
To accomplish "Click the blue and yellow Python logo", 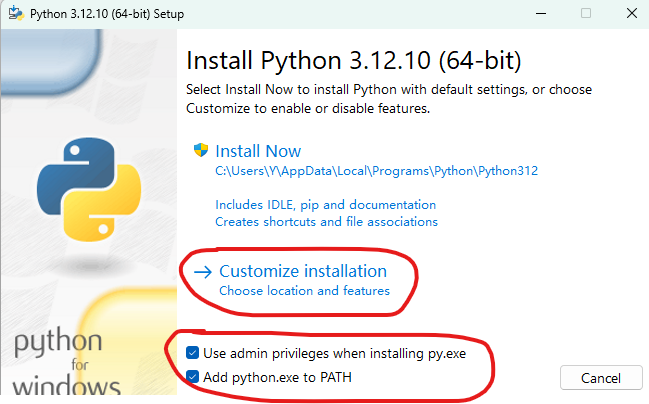I will pyautogui.click(x=87, y=188).
